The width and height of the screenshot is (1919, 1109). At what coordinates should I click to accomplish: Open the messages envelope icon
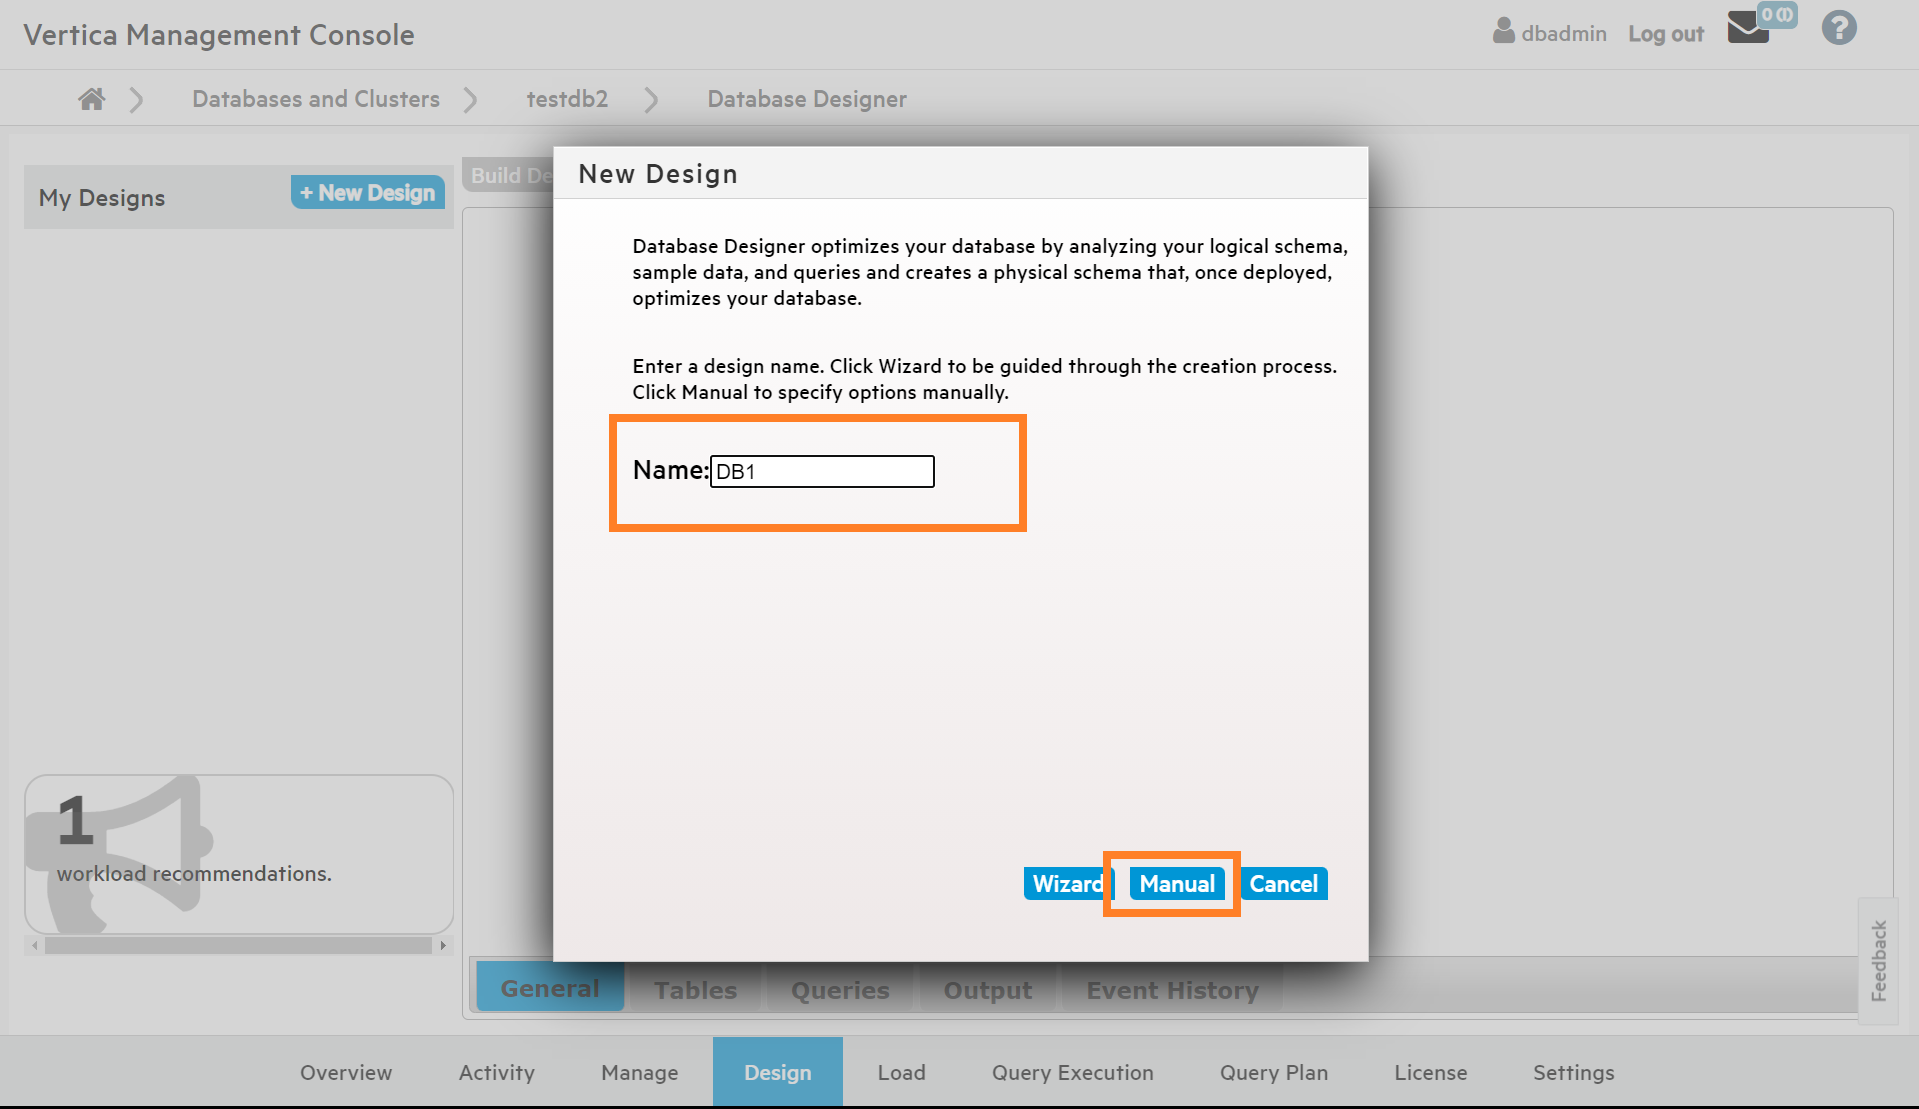(1748, 28)
